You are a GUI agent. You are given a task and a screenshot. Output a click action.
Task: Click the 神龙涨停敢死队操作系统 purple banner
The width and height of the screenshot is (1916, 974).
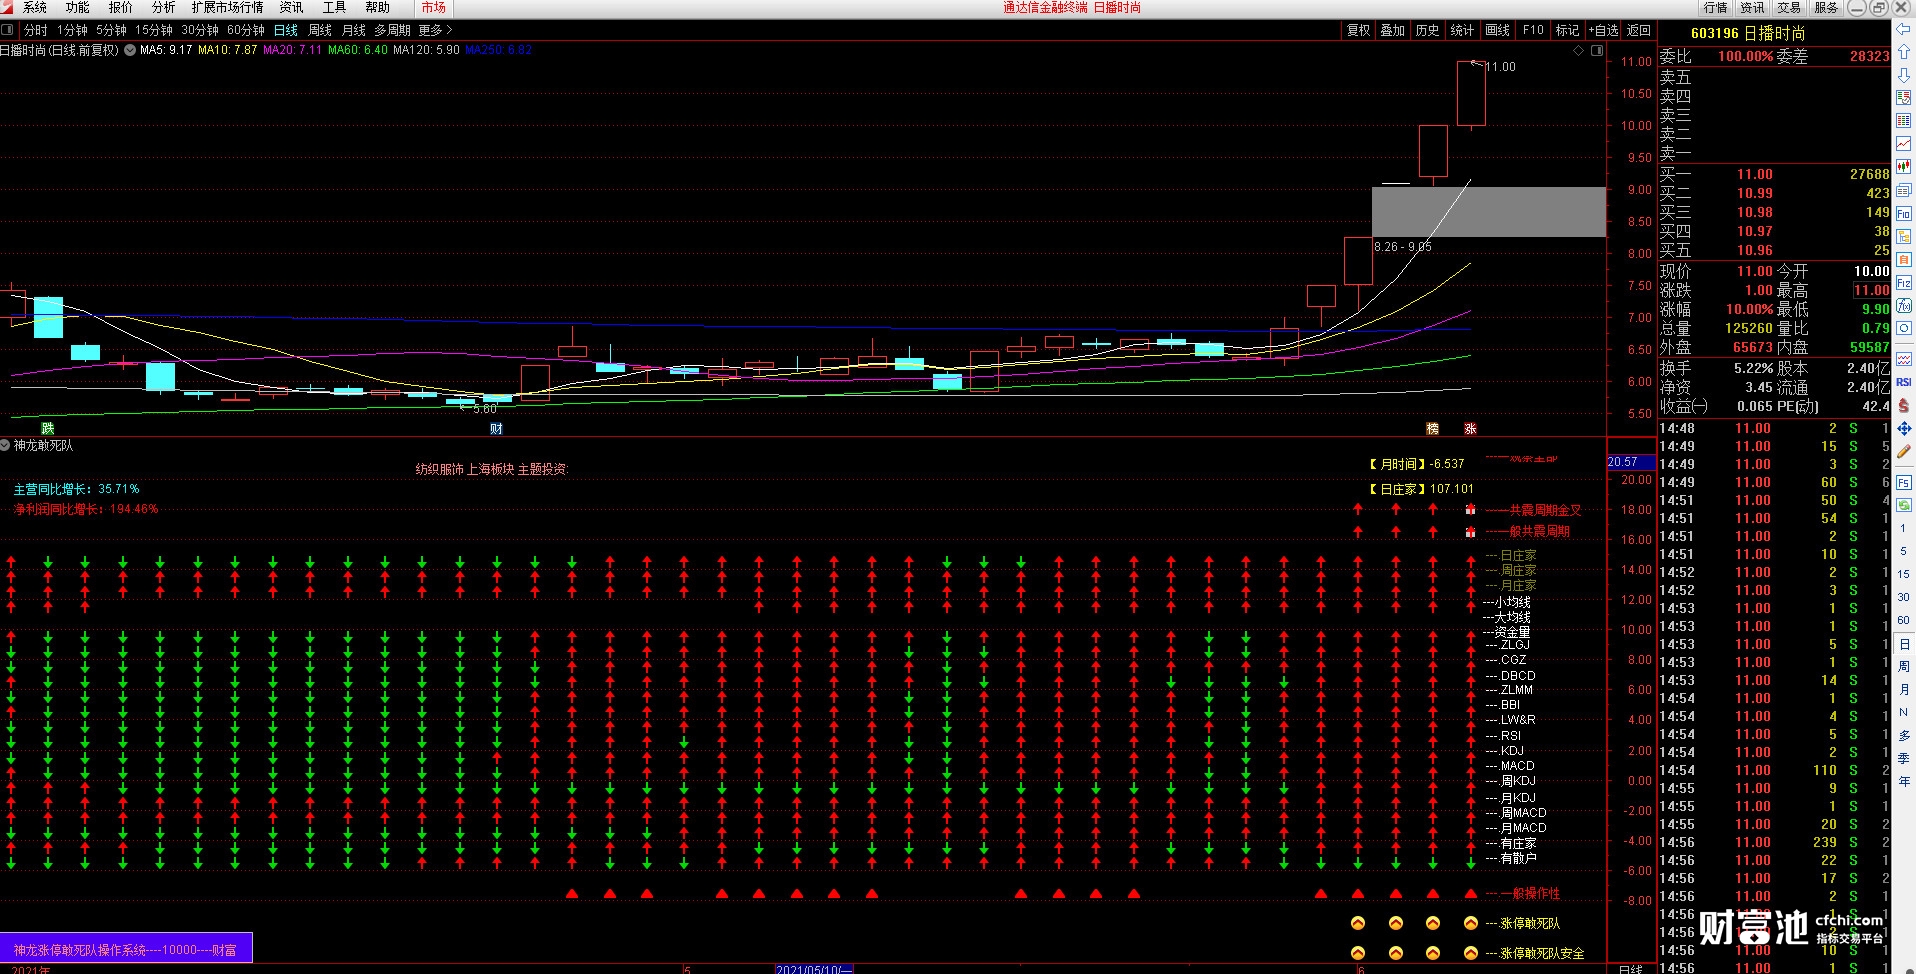coord(126,949)
